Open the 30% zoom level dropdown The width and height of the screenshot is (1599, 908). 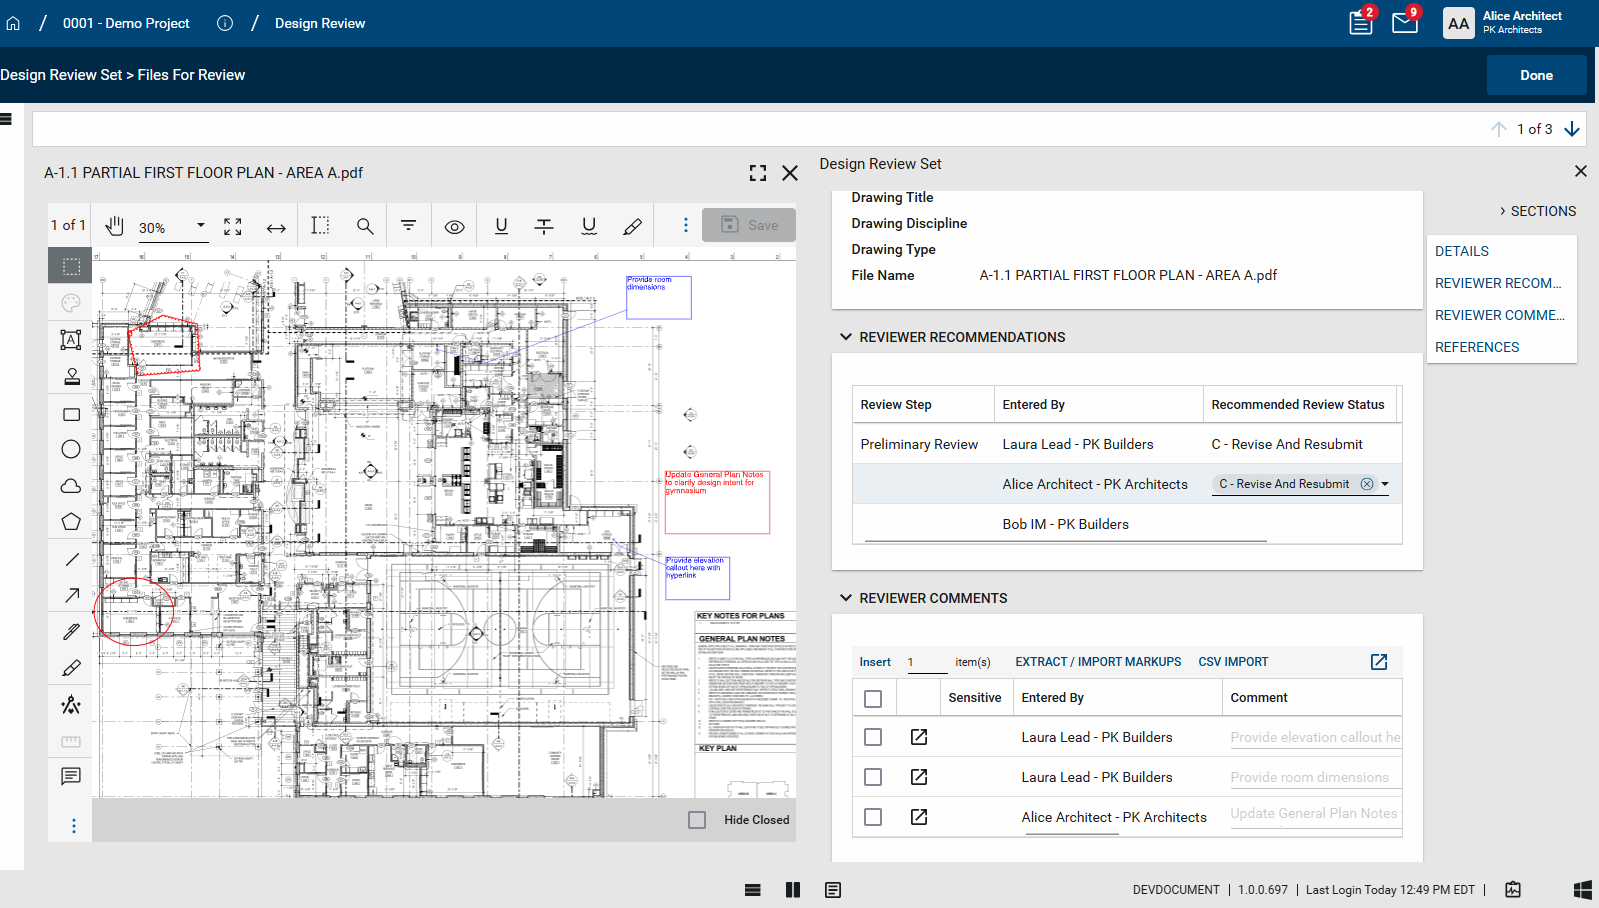(x=200, y=226)
